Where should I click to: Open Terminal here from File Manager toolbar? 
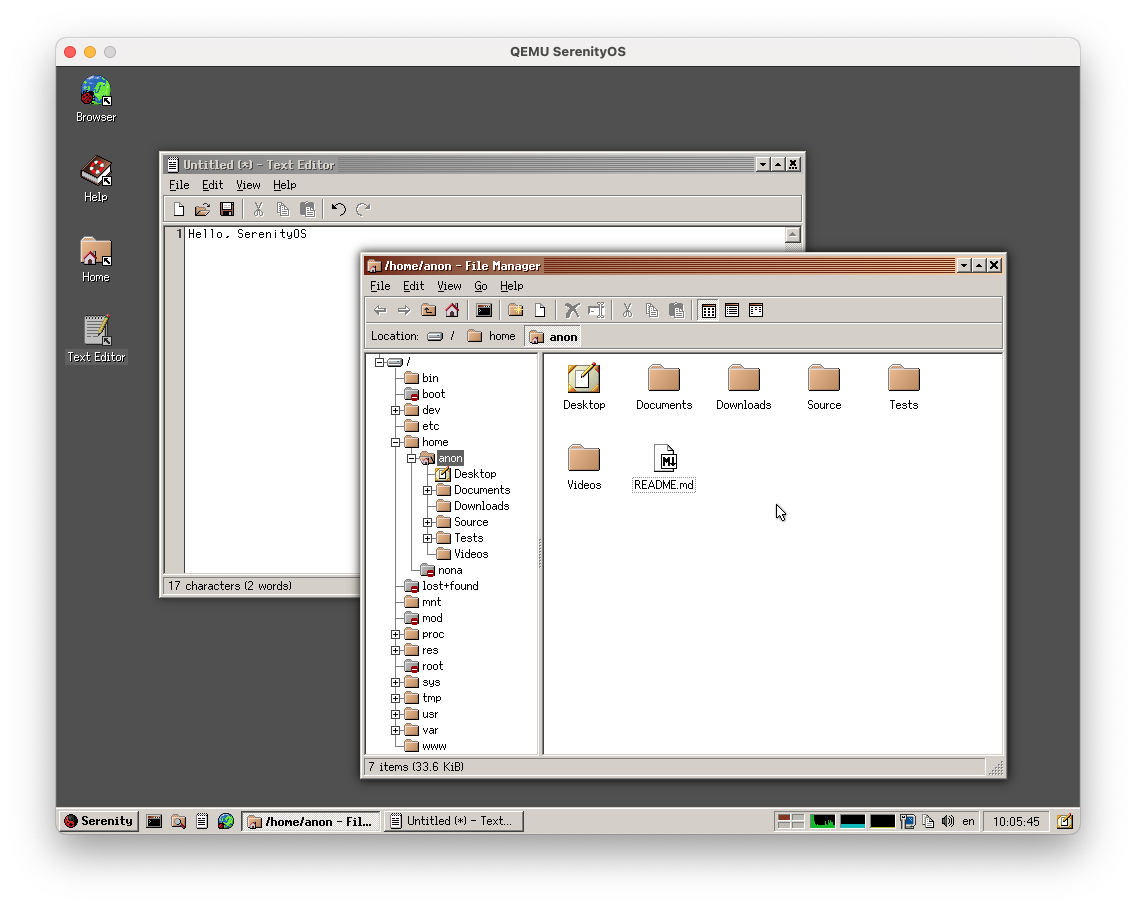pos(484,311)
